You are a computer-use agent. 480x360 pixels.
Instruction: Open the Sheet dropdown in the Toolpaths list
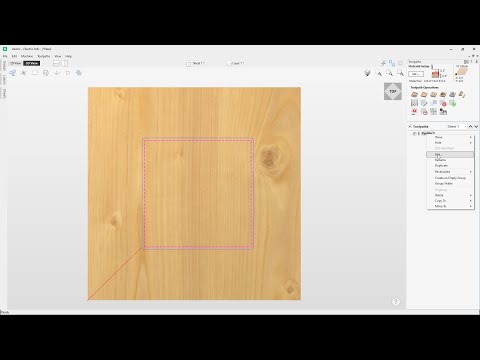point(457,126)
